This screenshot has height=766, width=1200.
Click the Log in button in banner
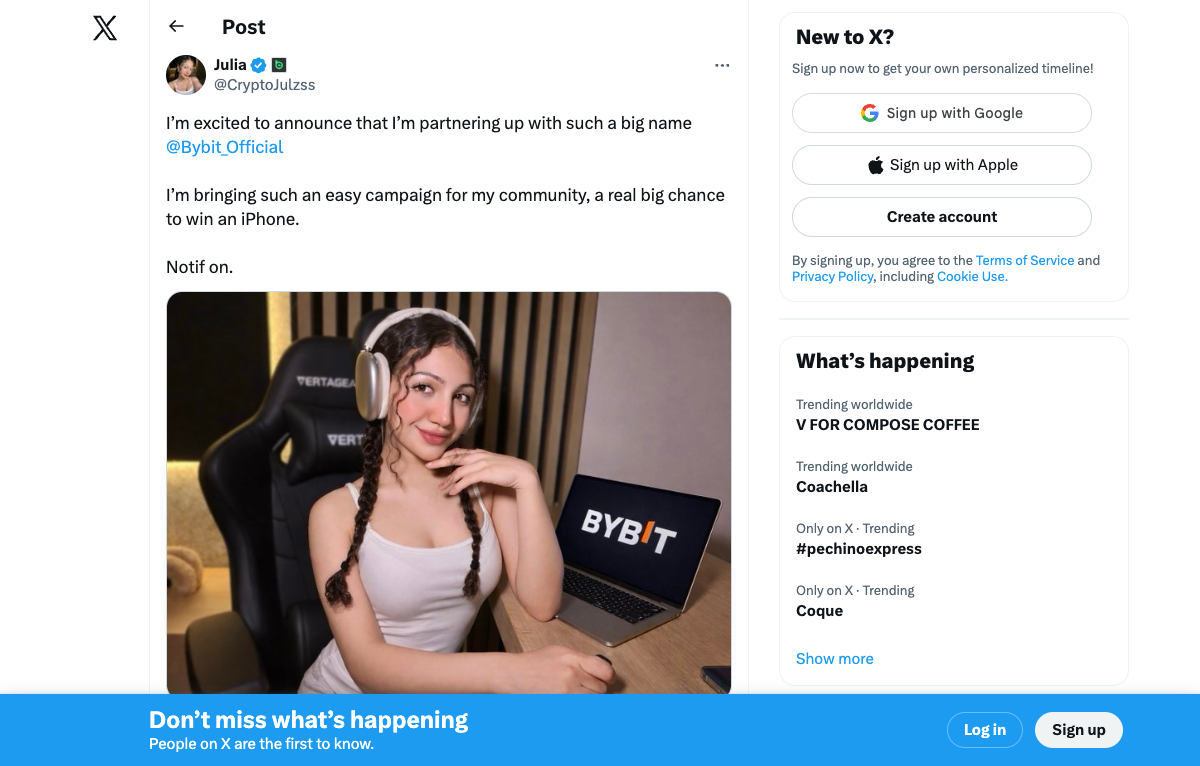(x=984, y=730)
